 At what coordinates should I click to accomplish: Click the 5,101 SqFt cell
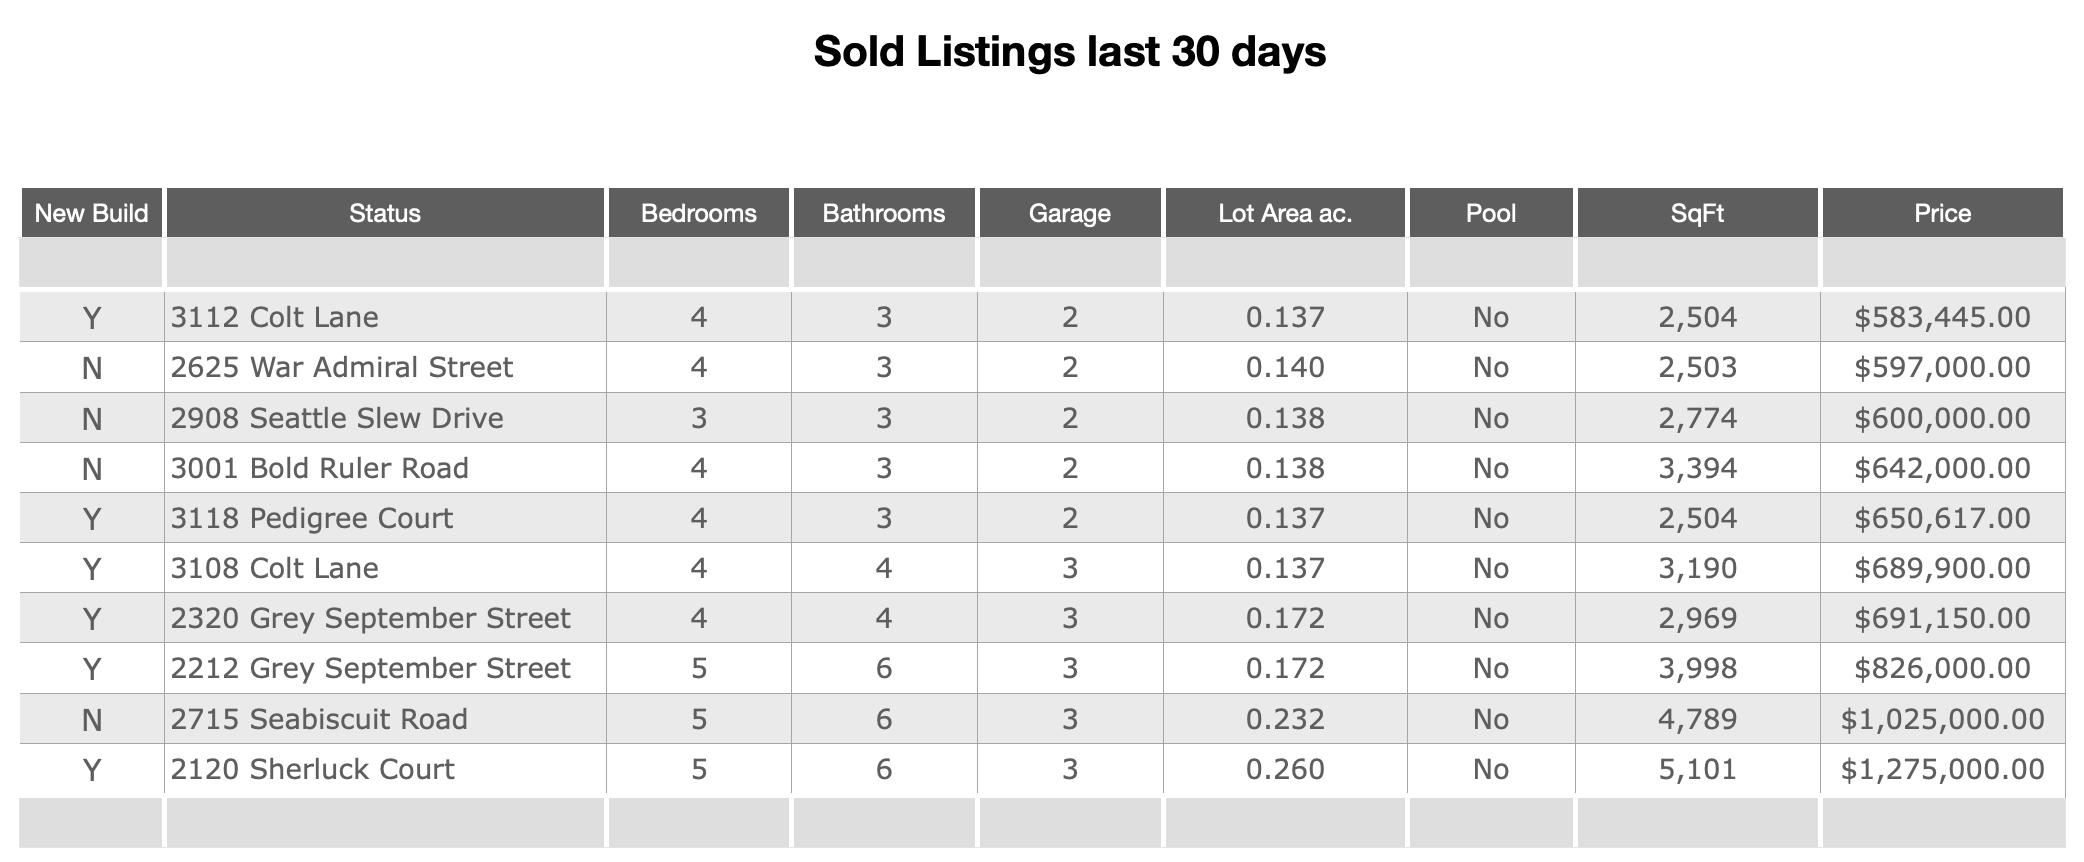[x=1697, y=769]
